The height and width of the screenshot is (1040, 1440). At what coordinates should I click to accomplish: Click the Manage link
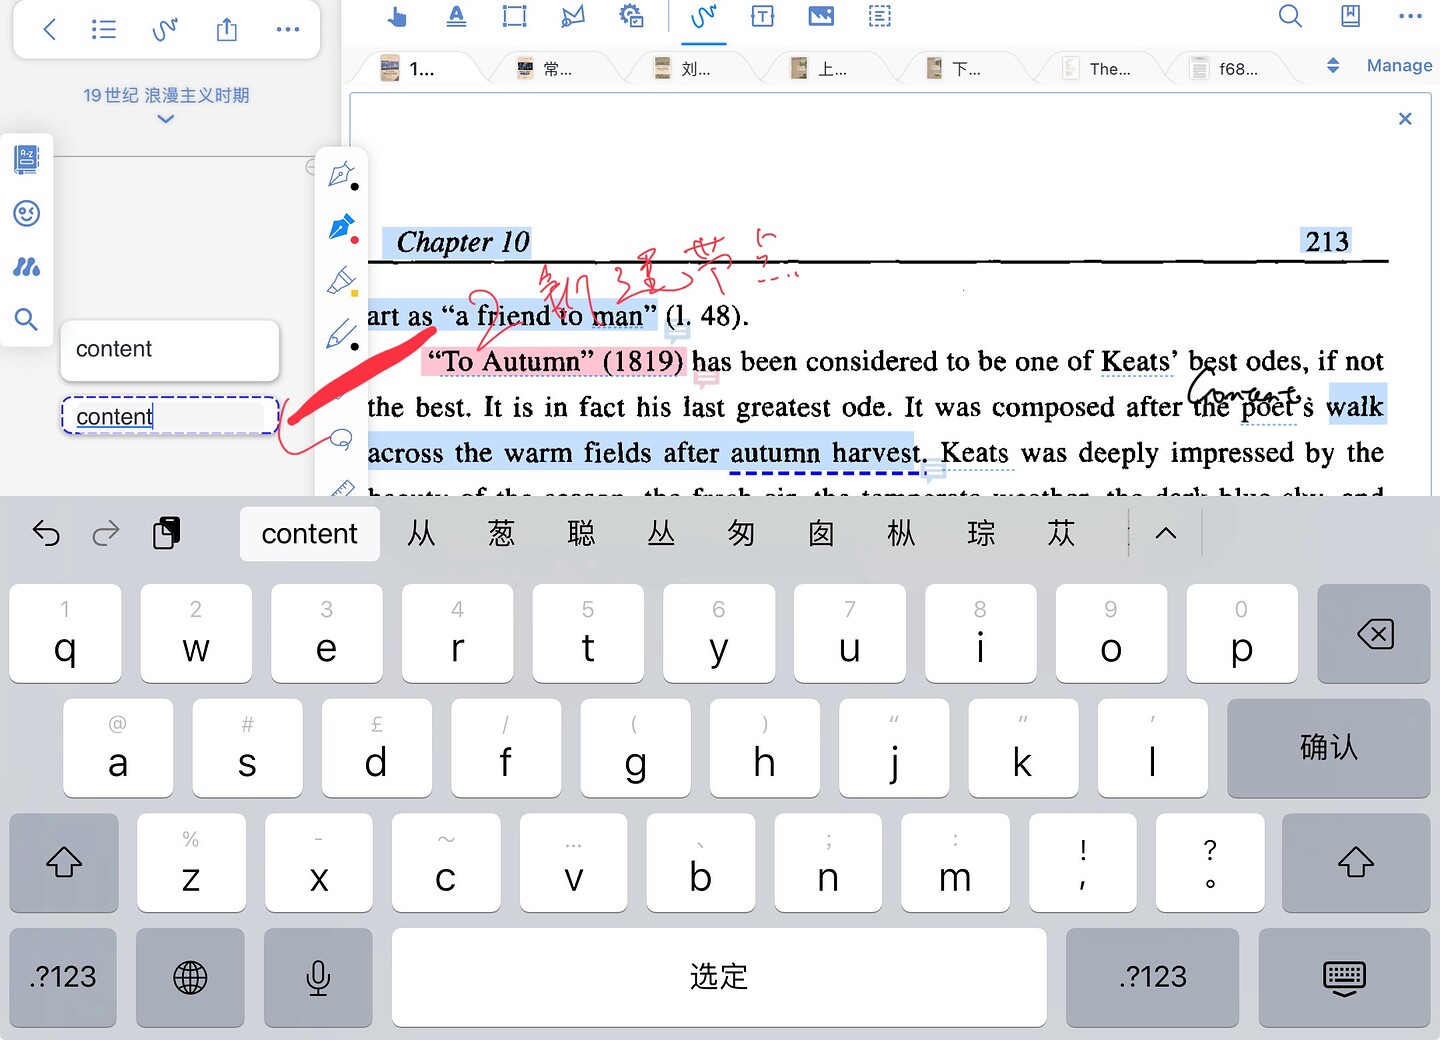pyautogui.click(x=1399, y=65)
